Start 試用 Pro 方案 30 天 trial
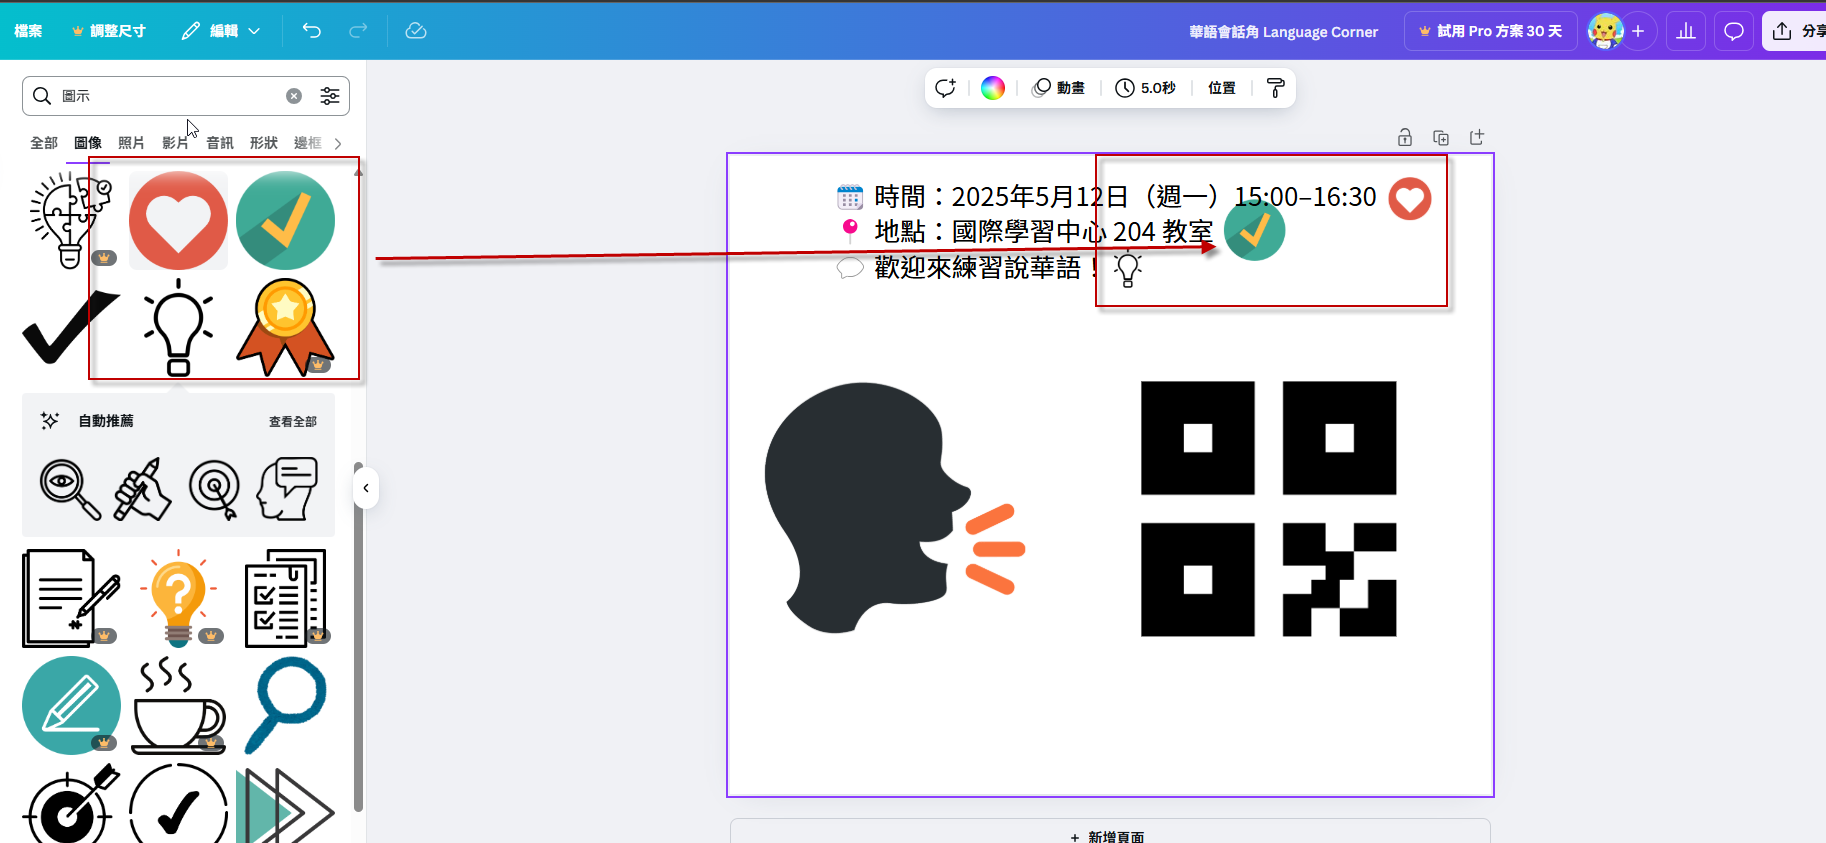1826x843 pixels. (1490, 31)
